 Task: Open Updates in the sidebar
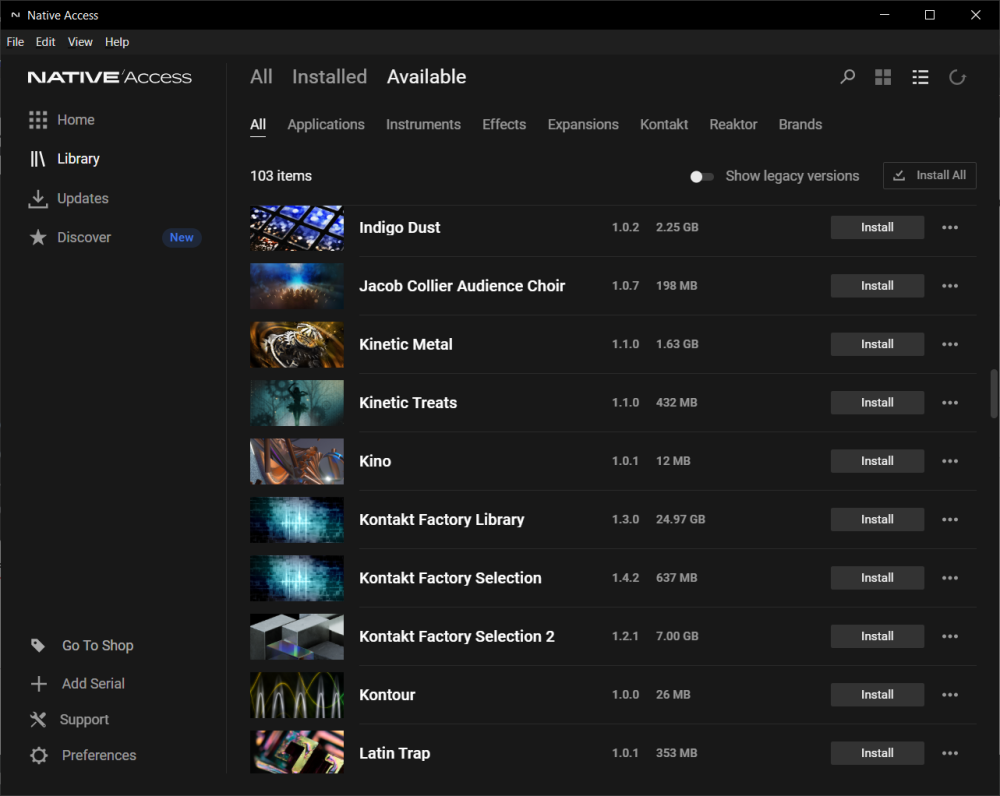click(69, 198)
